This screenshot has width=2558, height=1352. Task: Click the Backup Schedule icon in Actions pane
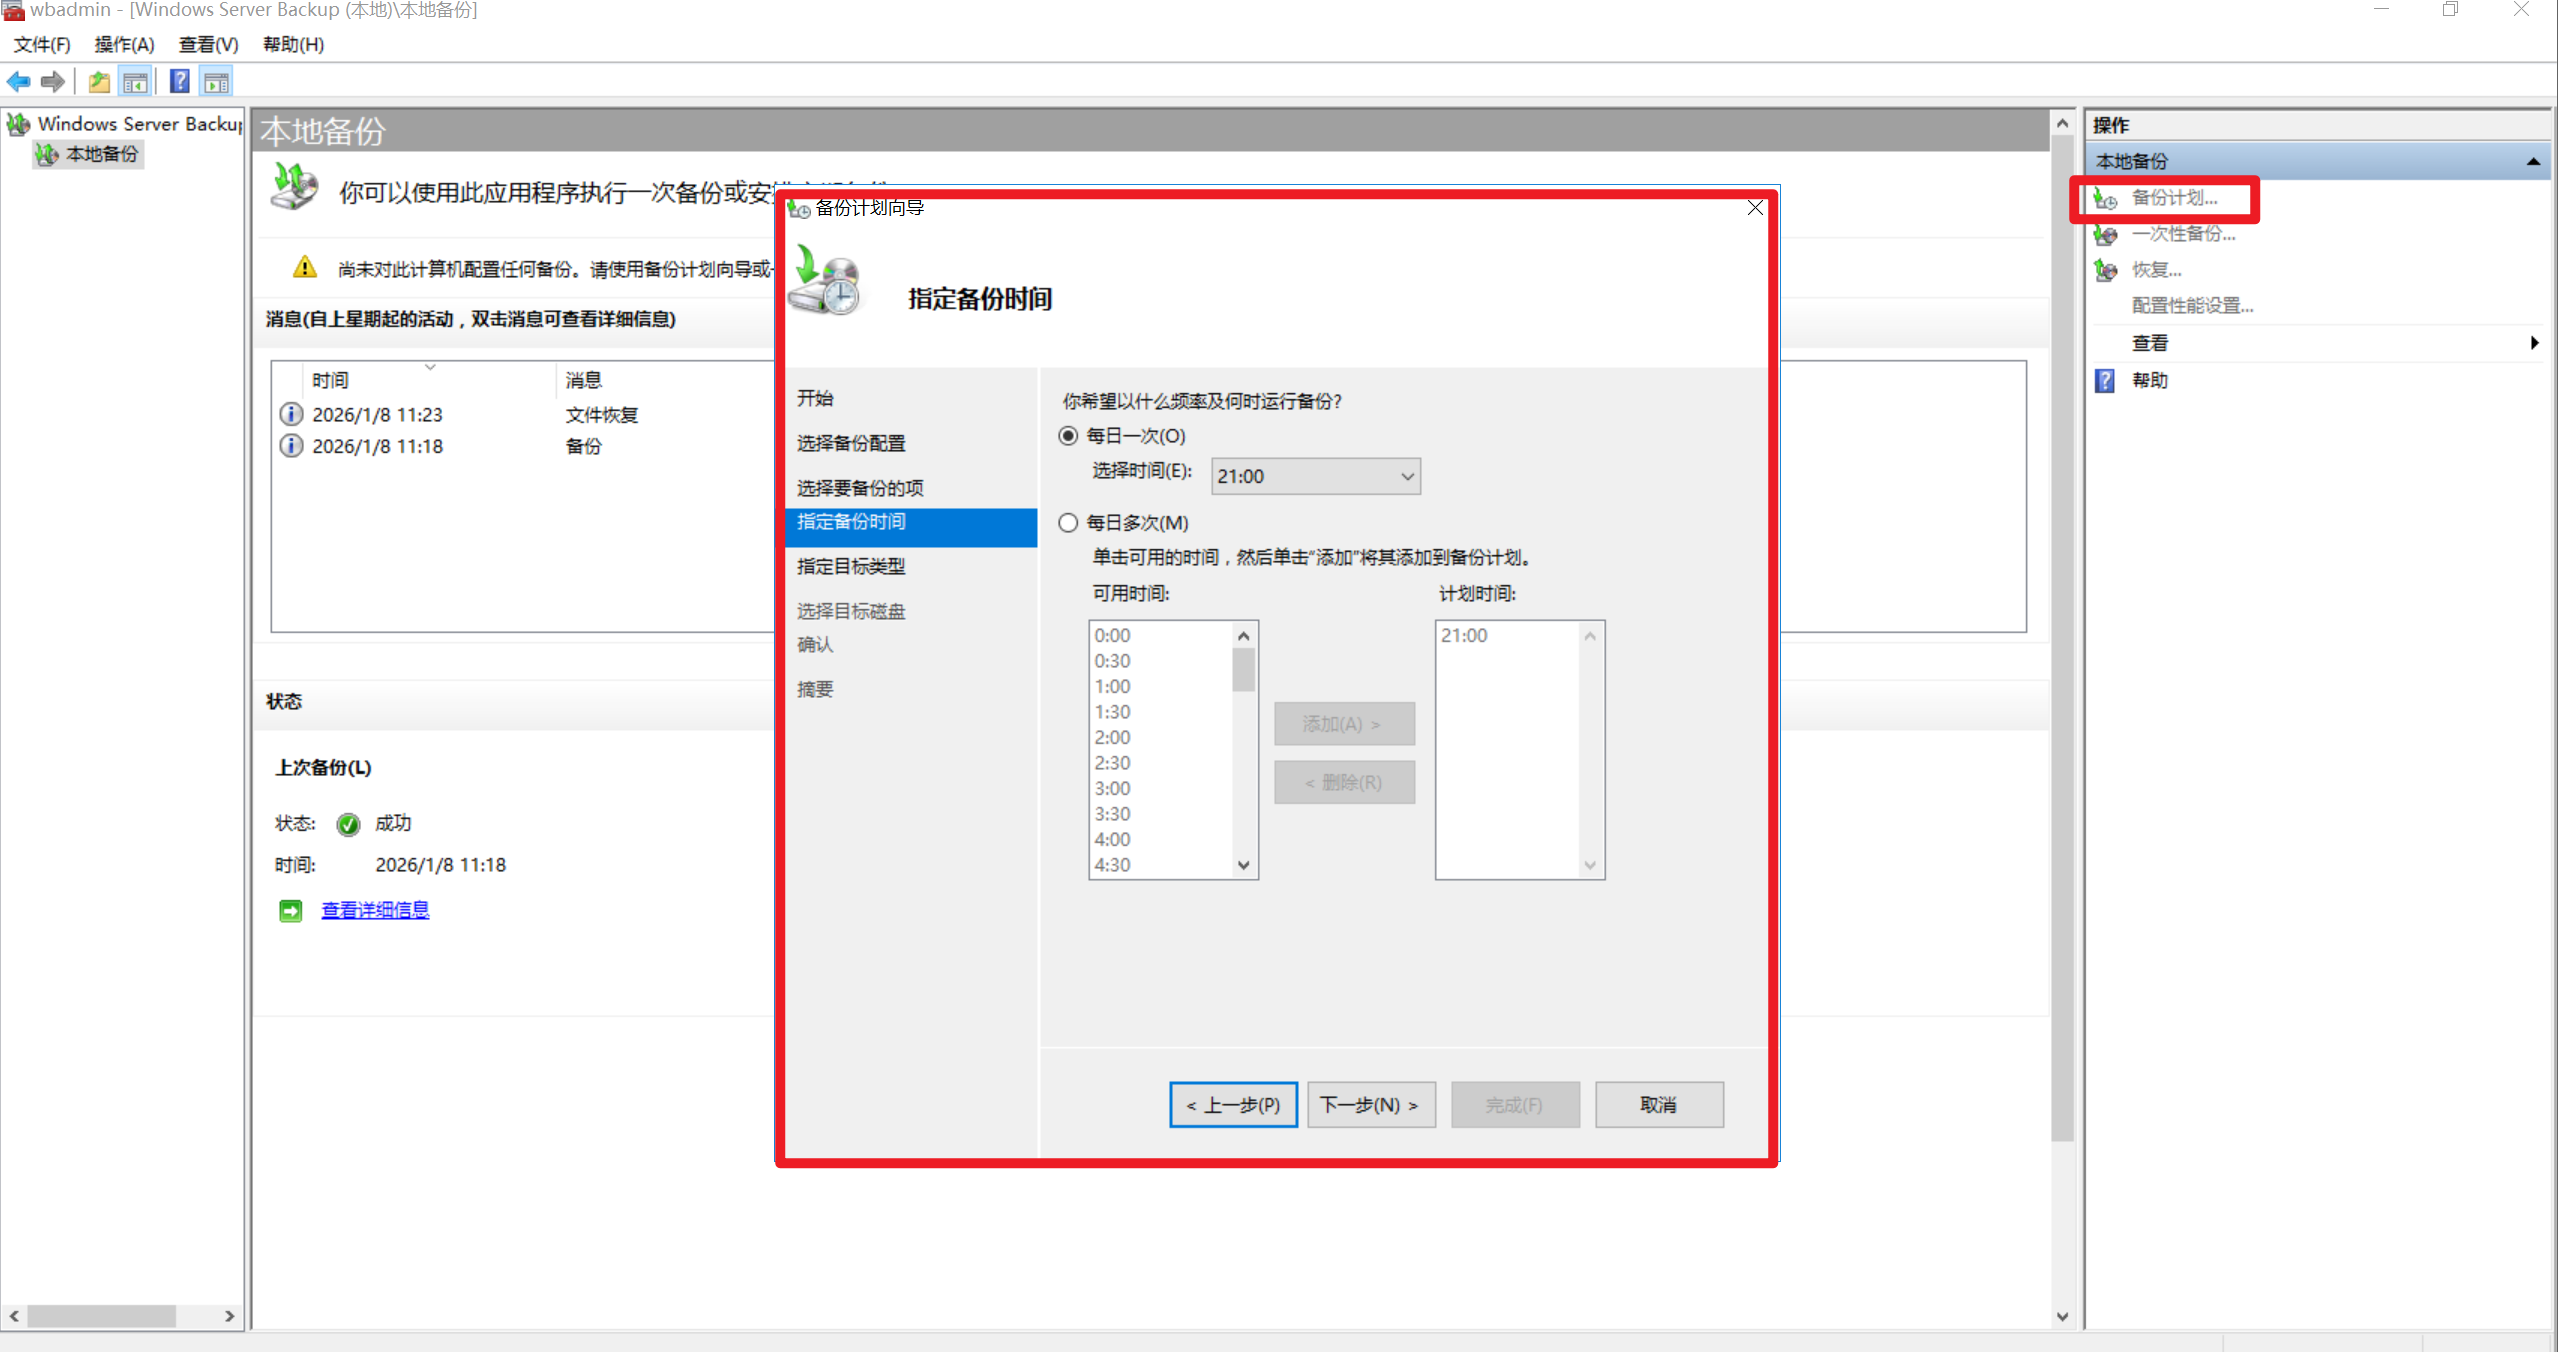click(x=2106, y=198)
